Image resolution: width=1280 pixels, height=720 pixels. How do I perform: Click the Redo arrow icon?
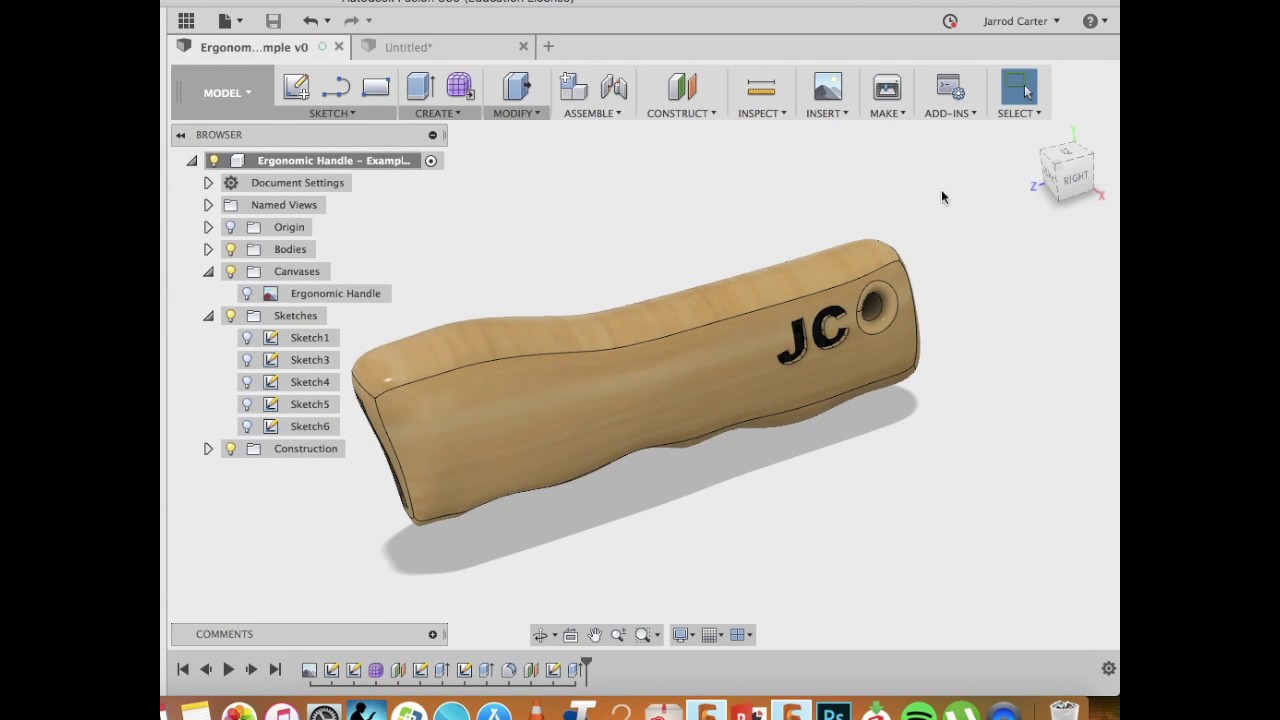click(351, 20)
